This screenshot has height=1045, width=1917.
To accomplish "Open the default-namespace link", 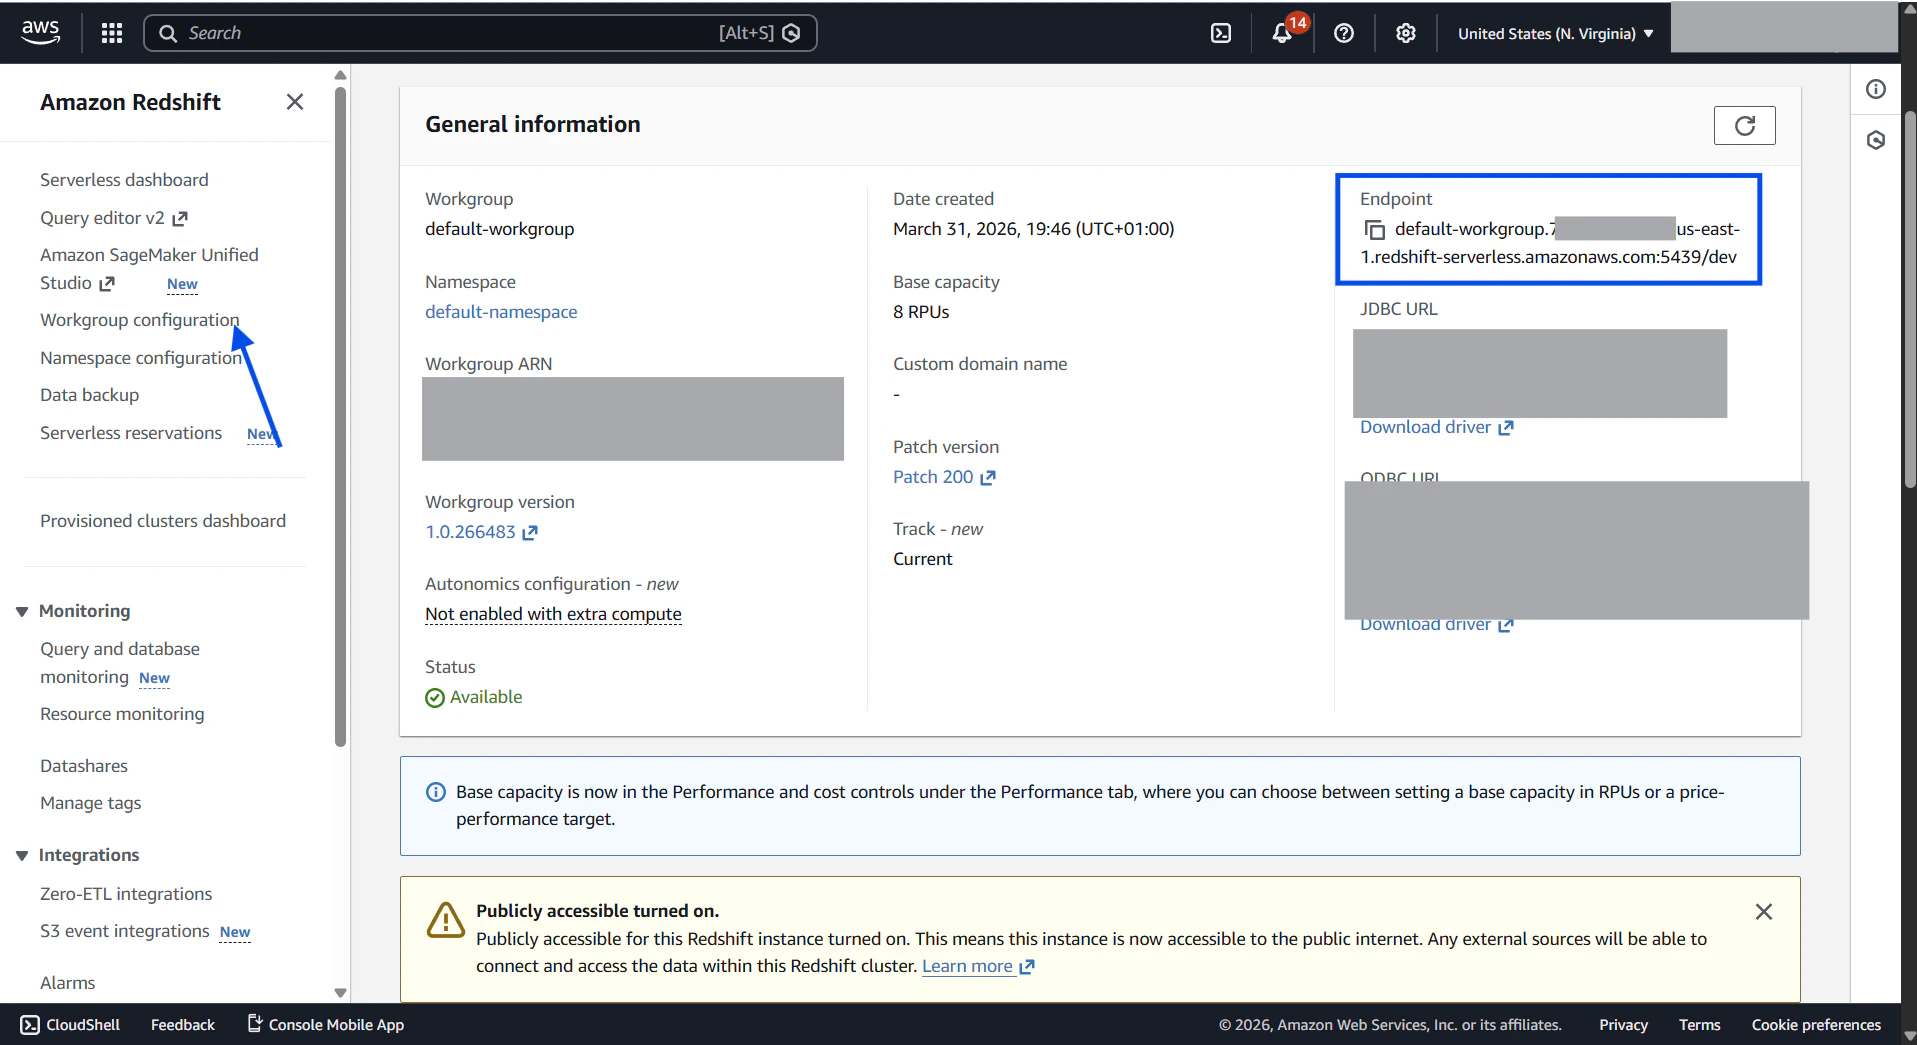I will (501, 312).
